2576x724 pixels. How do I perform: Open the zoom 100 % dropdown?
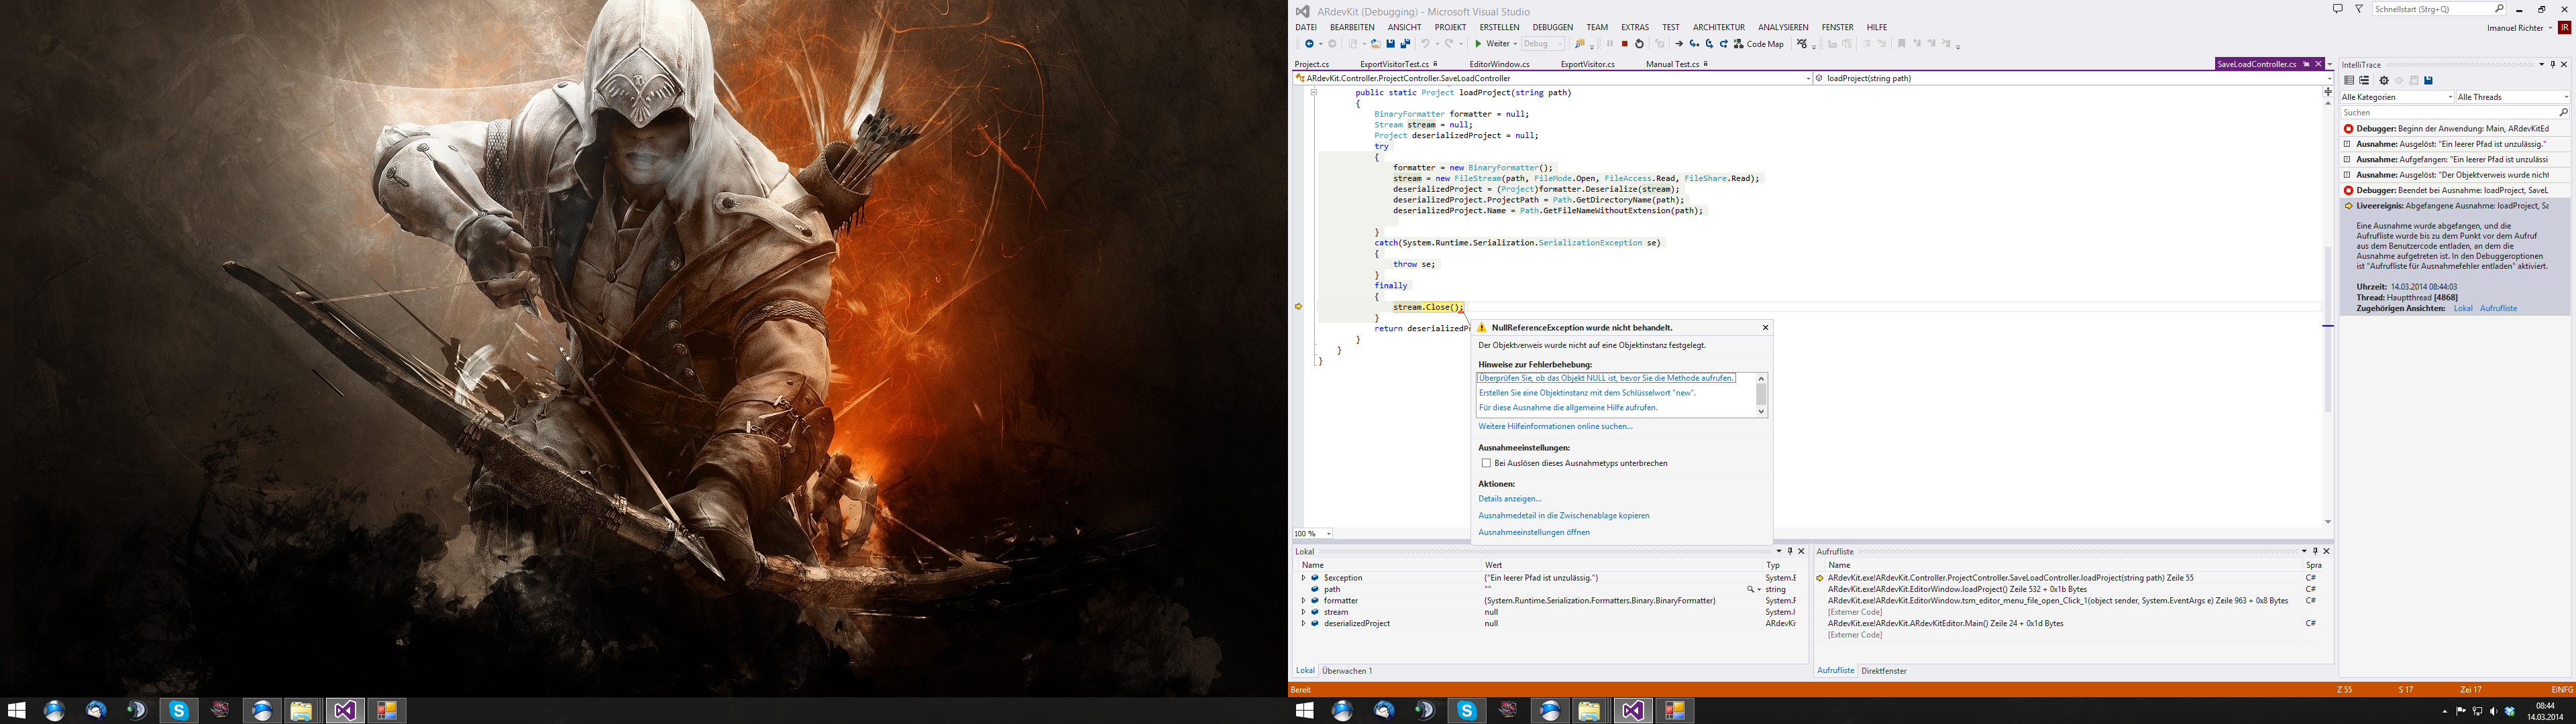pos(1313,534)
